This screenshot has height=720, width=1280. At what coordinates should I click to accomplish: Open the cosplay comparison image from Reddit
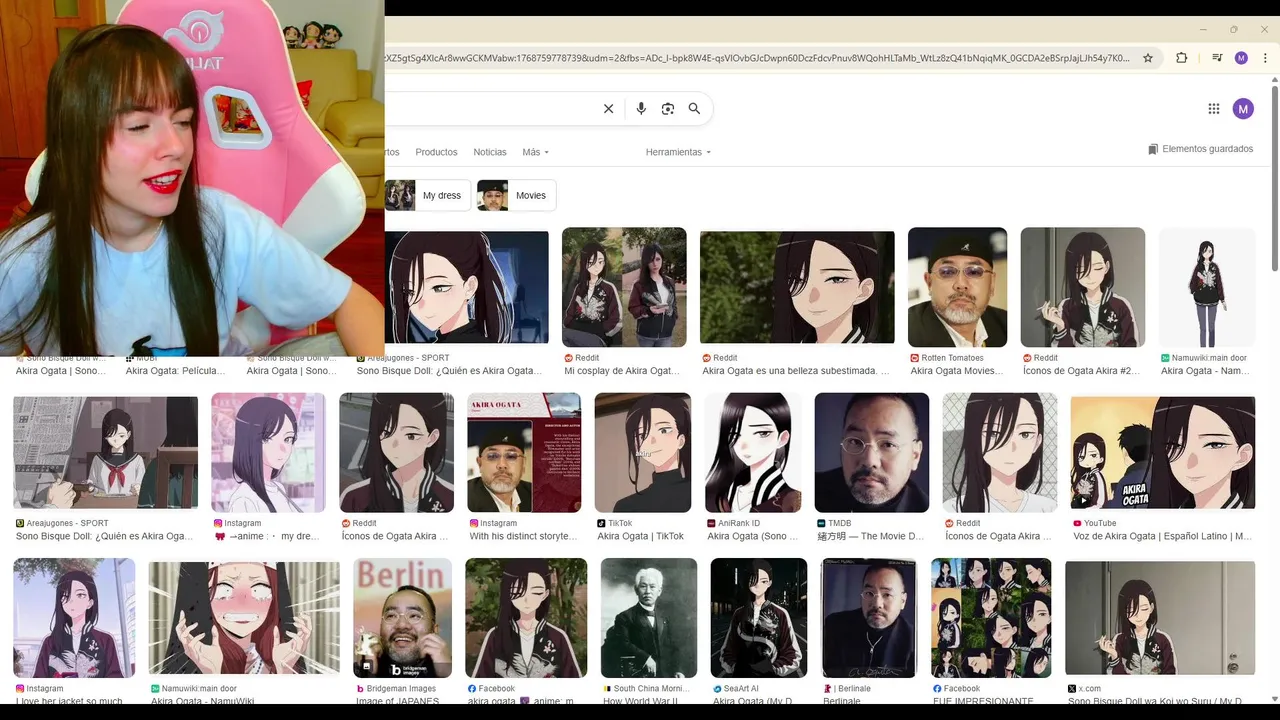(x=624, y=287)
